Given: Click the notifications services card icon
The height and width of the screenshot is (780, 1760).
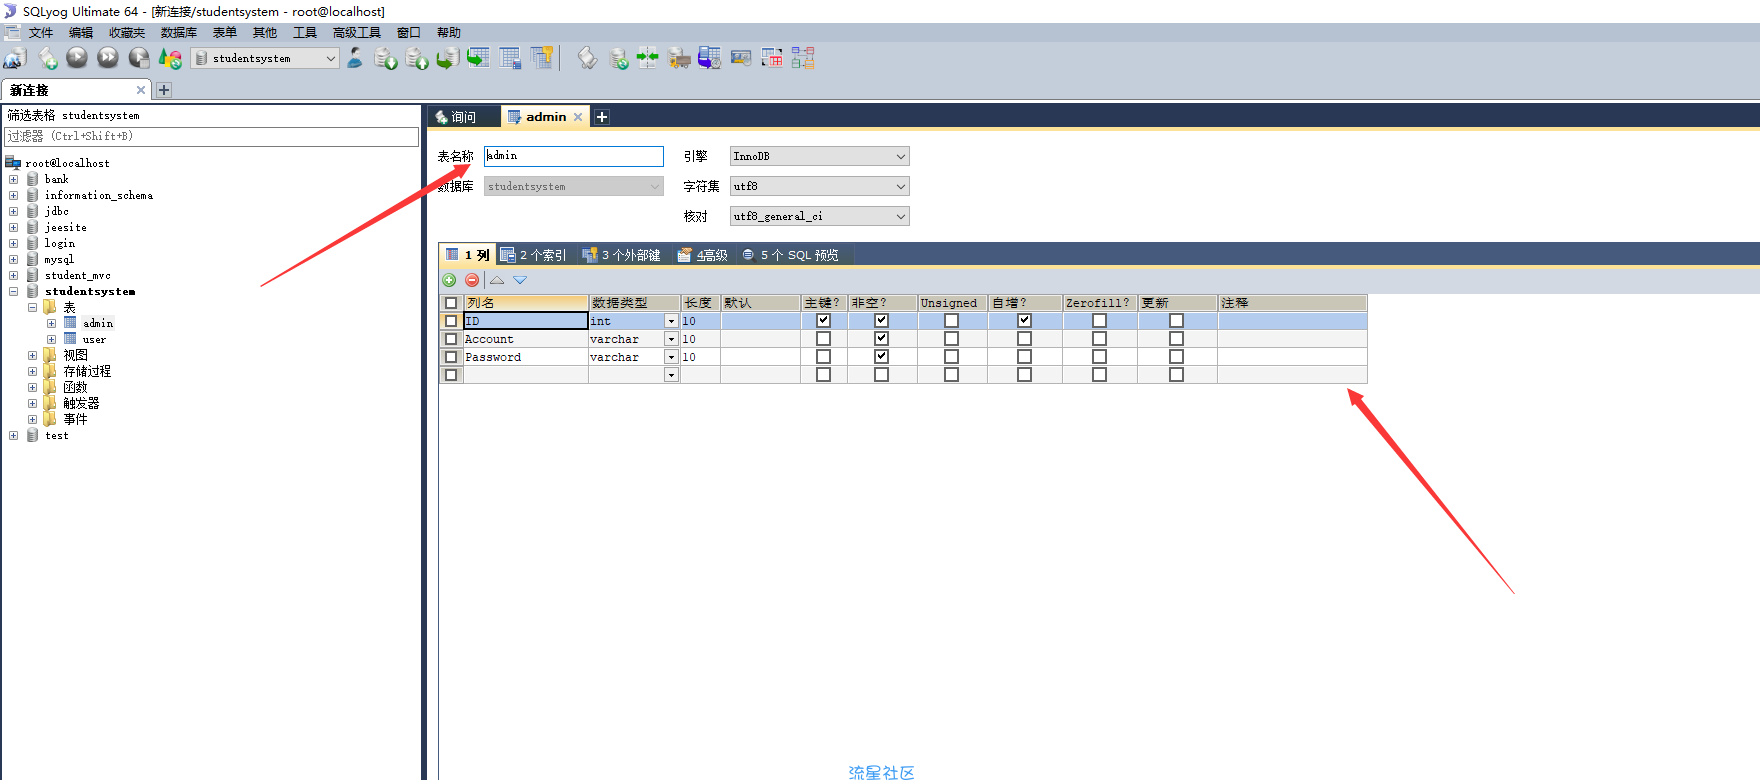Looking at the screenshot, I should click(741, 58).
